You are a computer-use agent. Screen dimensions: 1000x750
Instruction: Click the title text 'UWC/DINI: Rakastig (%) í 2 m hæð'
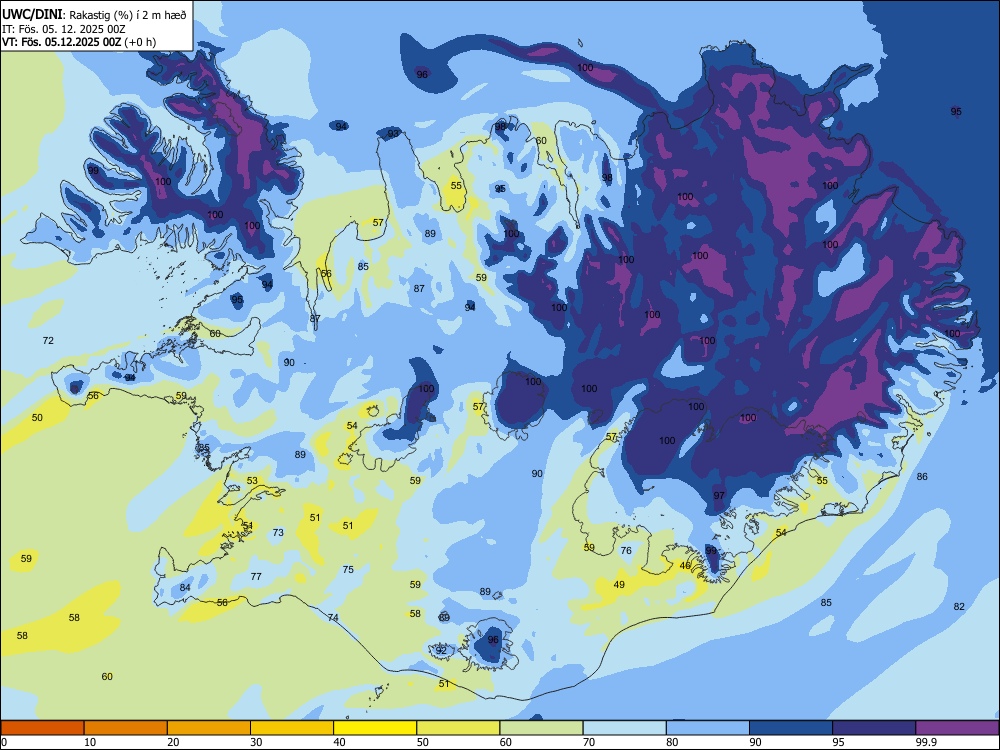(x=94, y=14)
